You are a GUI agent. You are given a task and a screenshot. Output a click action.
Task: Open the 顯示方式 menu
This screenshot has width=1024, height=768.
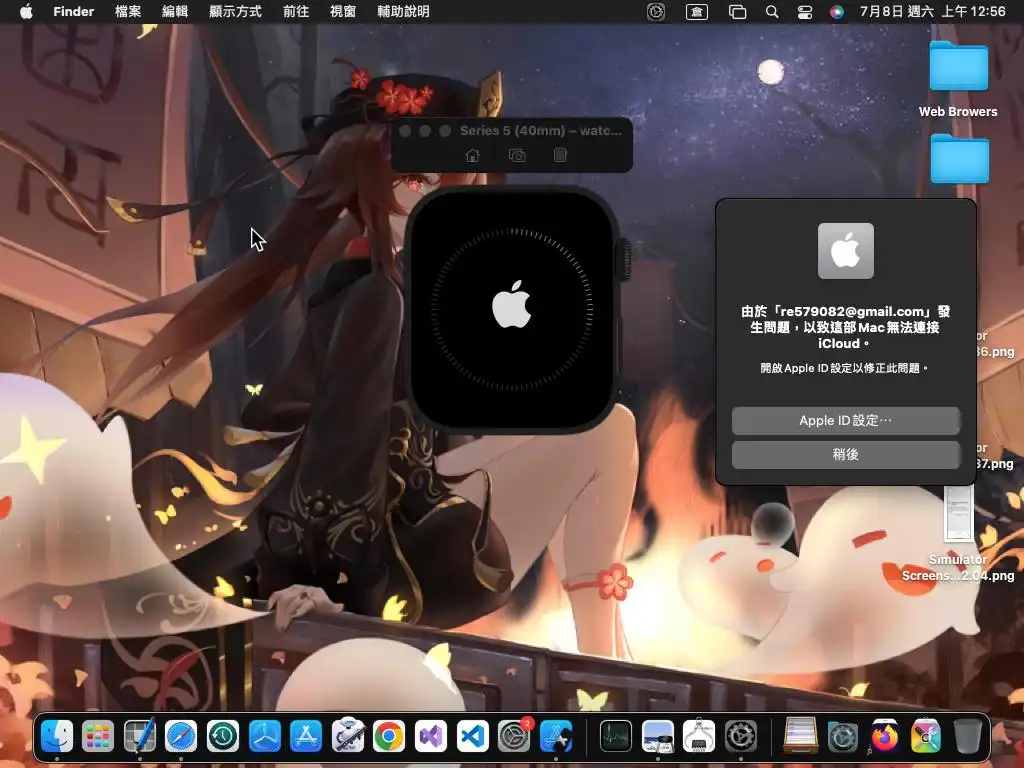coord(235,11)
